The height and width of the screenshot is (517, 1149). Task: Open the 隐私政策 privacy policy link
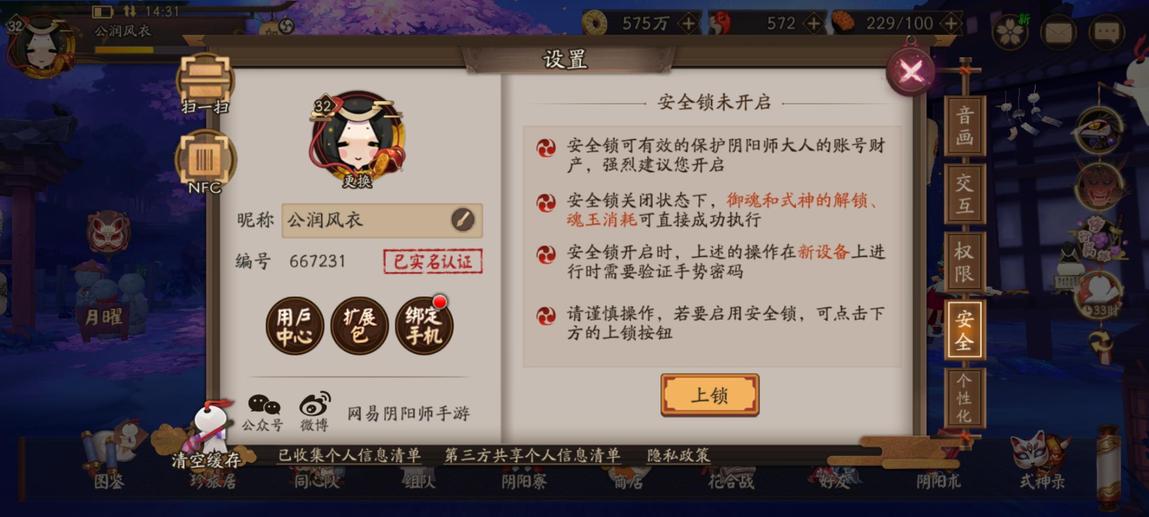tap(679, 455)
